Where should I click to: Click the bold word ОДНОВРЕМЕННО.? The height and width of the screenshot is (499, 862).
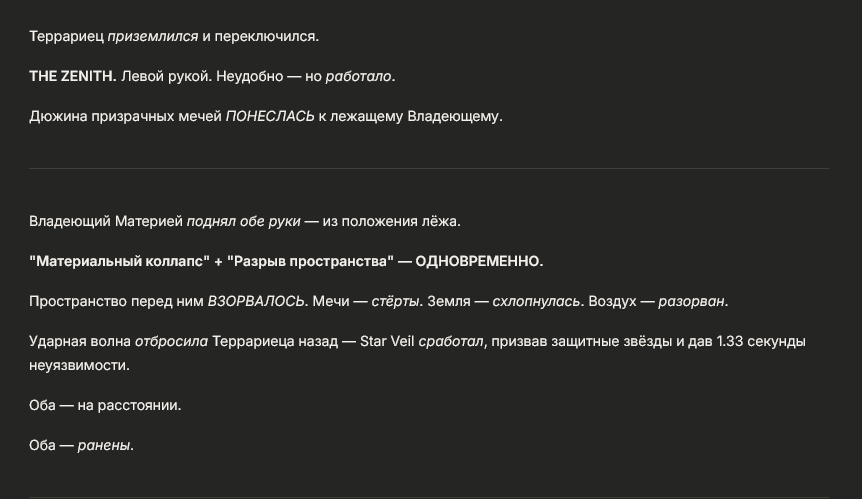coord(479,261)
